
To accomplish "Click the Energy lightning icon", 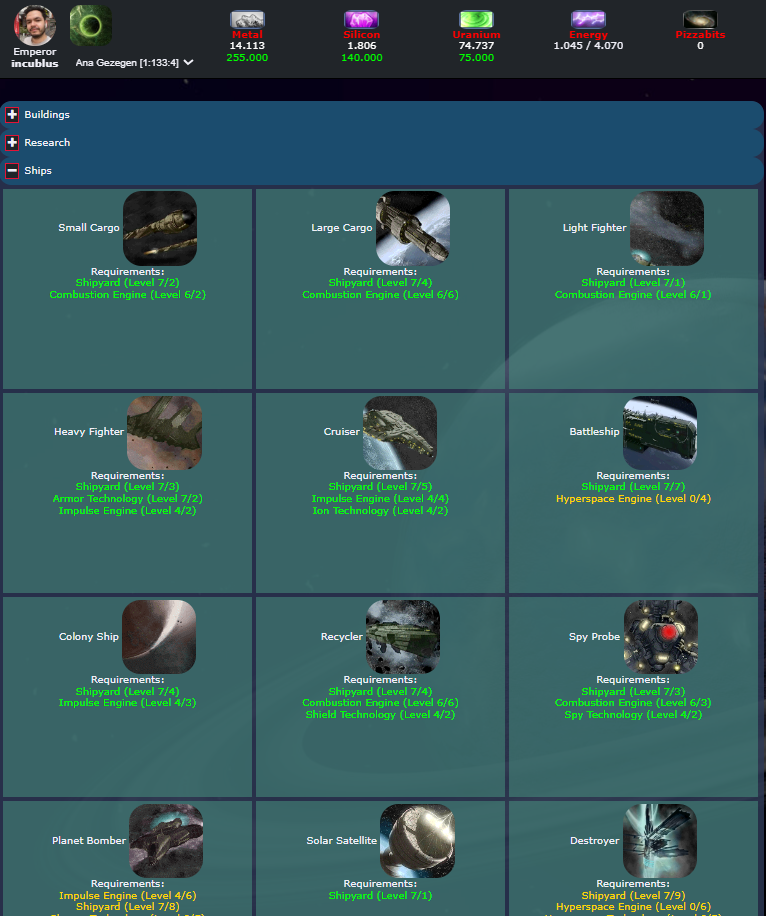I will [588, 20].
